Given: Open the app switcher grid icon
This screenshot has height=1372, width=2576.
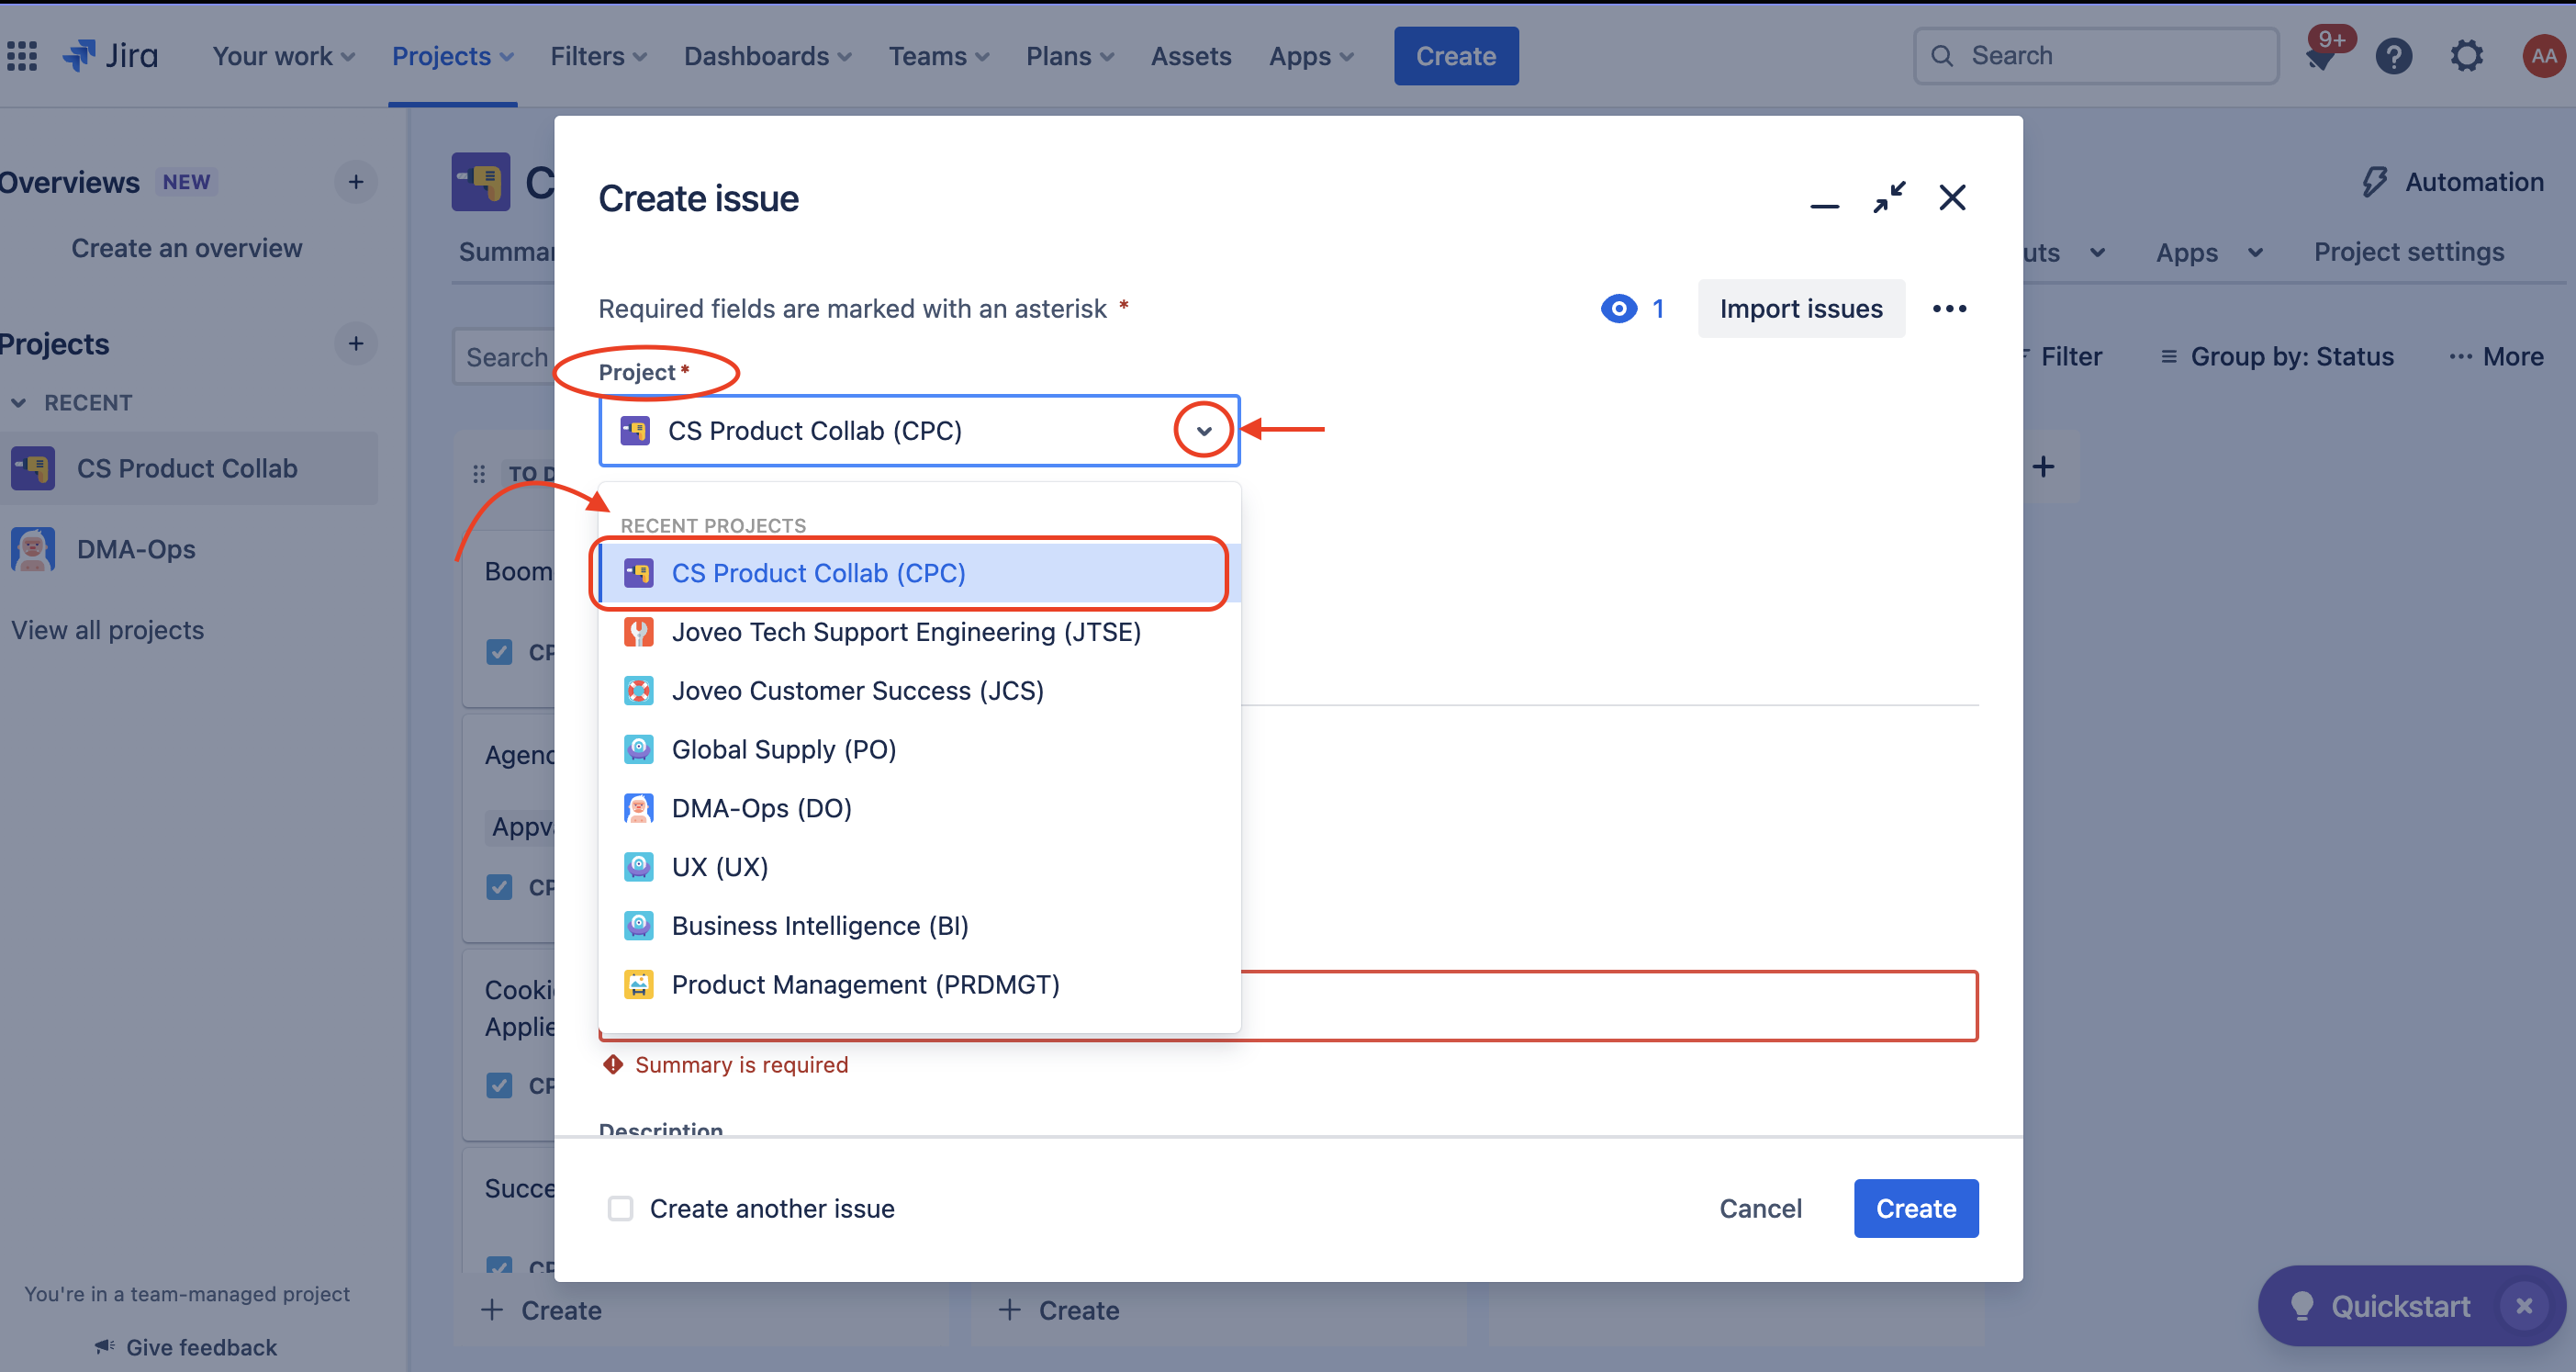Looking at the screenshot, I should click(x=22, y=56).
